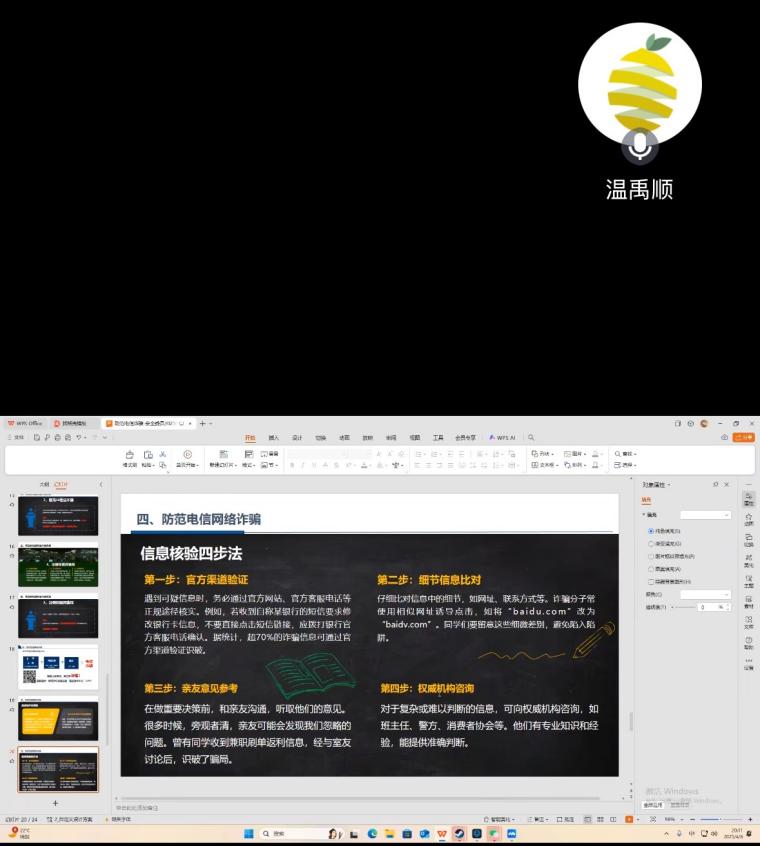Select the slide 16 thumbnail with green background
This screenshot has height=846, width=760.
click(58, 565)
